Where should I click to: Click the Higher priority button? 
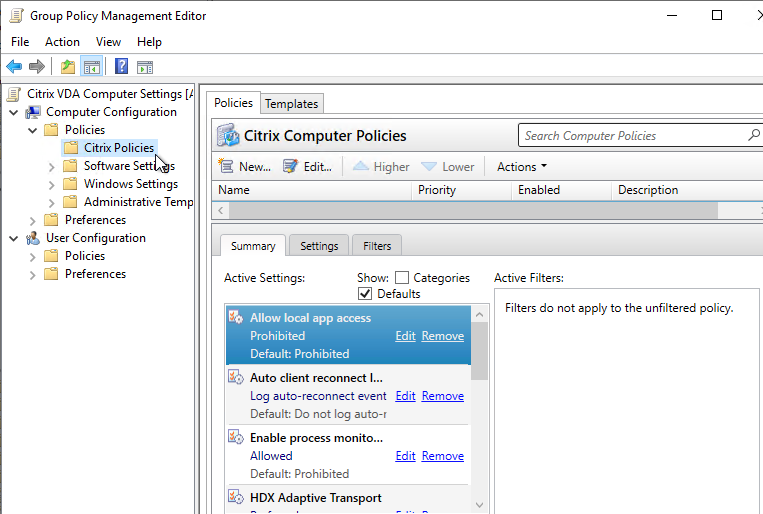point(381,166)
